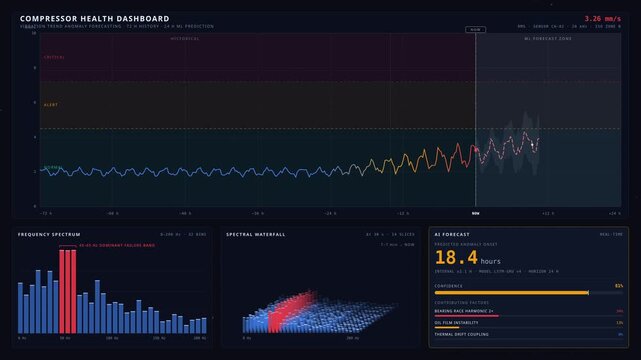Select the ALERT zone label on the chart
The width and height of the screenshot is (641, 360).
[51, 105]
